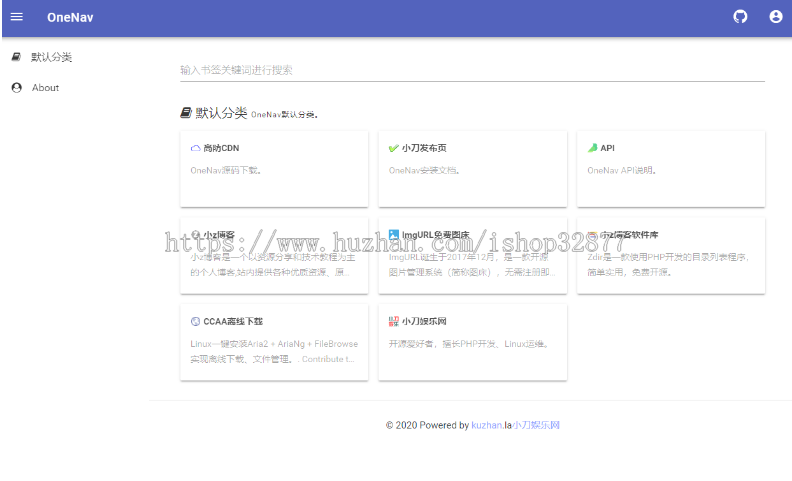Click the 'OneNav默认分类。' subtitle text

pyautogui.click(x=284, y=115)
